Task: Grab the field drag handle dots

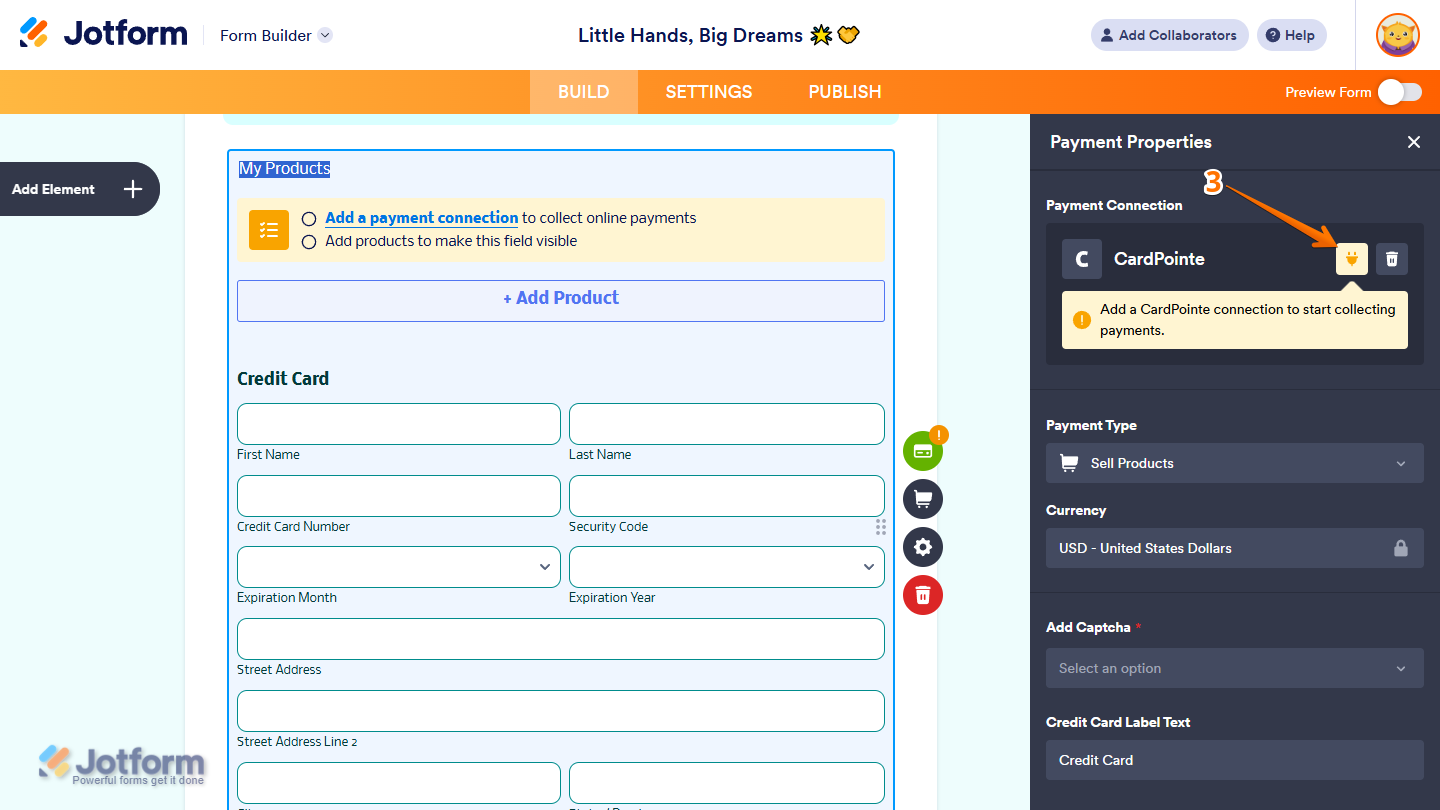Action: (x=881, y=527)
